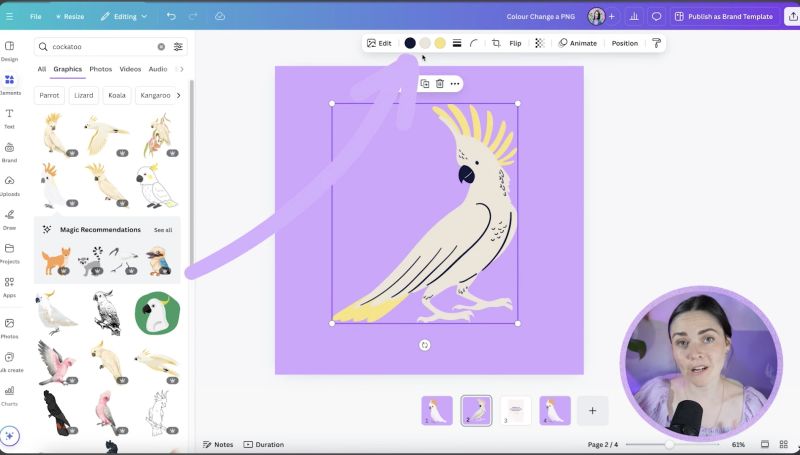Select the black cockatoo graphic
The width and height of the screenshot is (800, 455).
(x=57, y=413)
